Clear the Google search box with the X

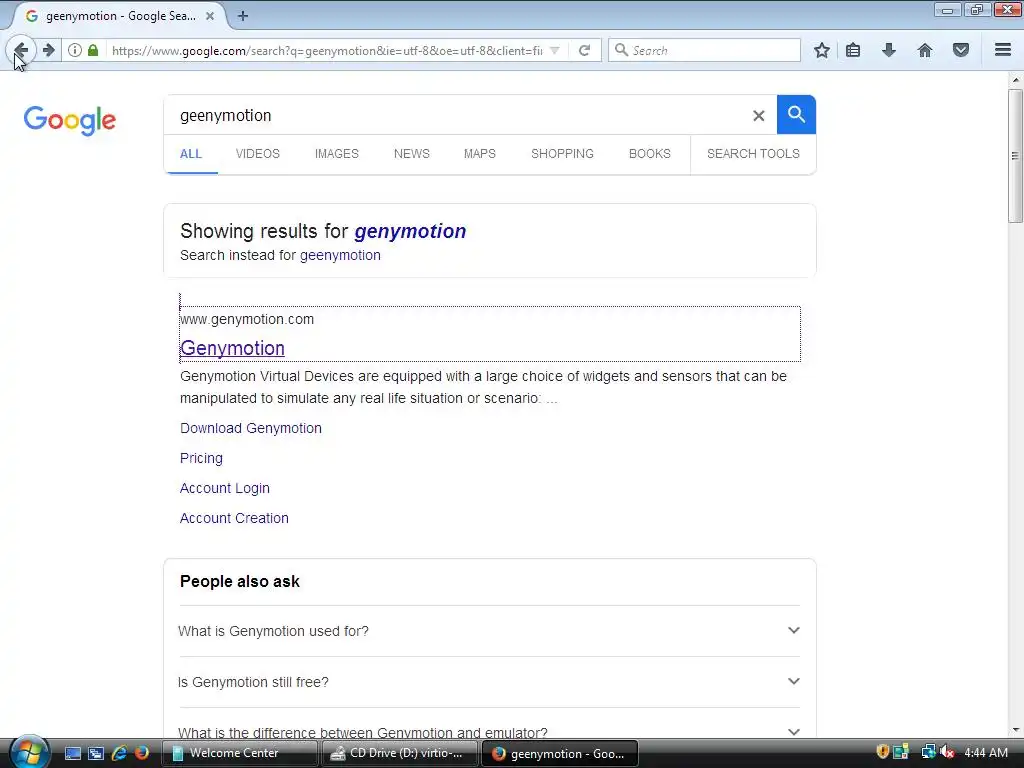(x=758, y=116)
